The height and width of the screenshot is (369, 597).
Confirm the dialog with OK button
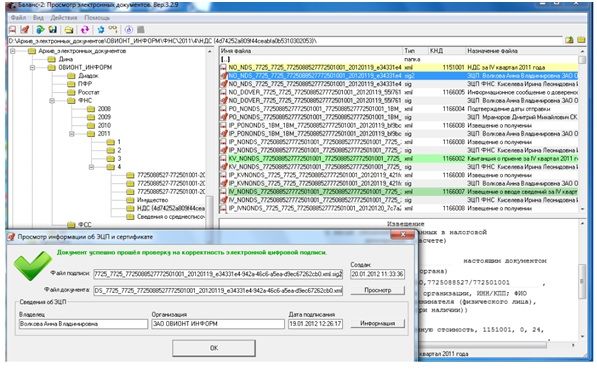214,348
